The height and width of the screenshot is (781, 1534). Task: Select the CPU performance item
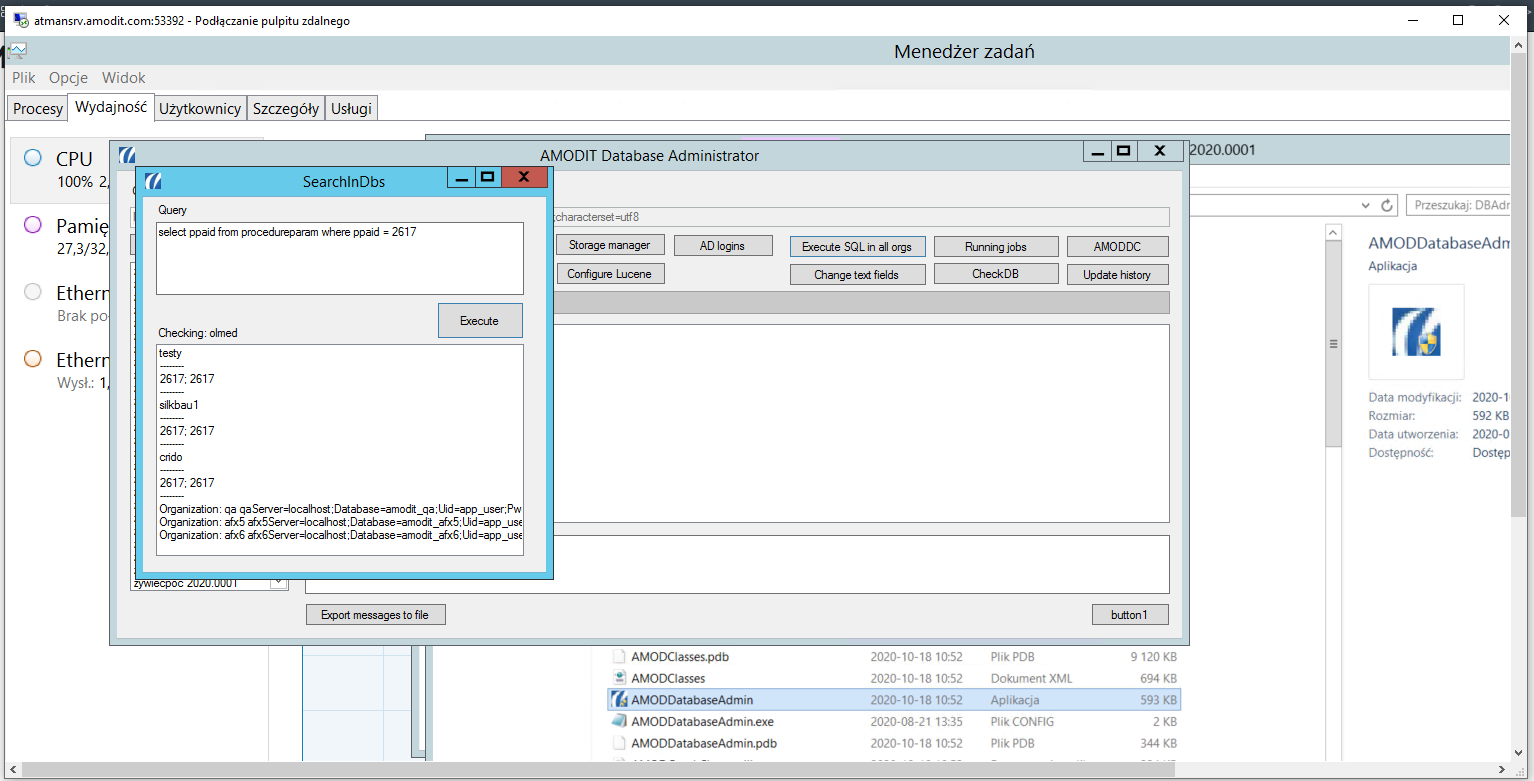tap(60, 169)
